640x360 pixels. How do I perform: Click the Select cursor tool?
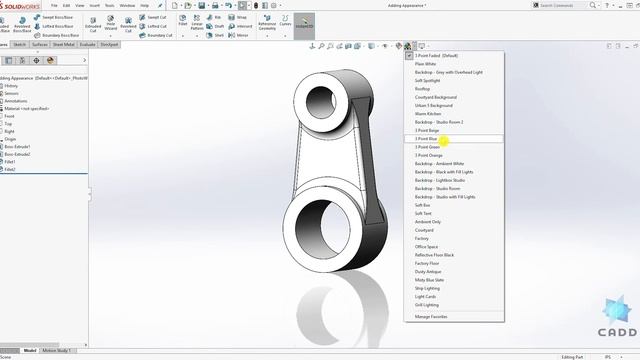pos(242,6)
